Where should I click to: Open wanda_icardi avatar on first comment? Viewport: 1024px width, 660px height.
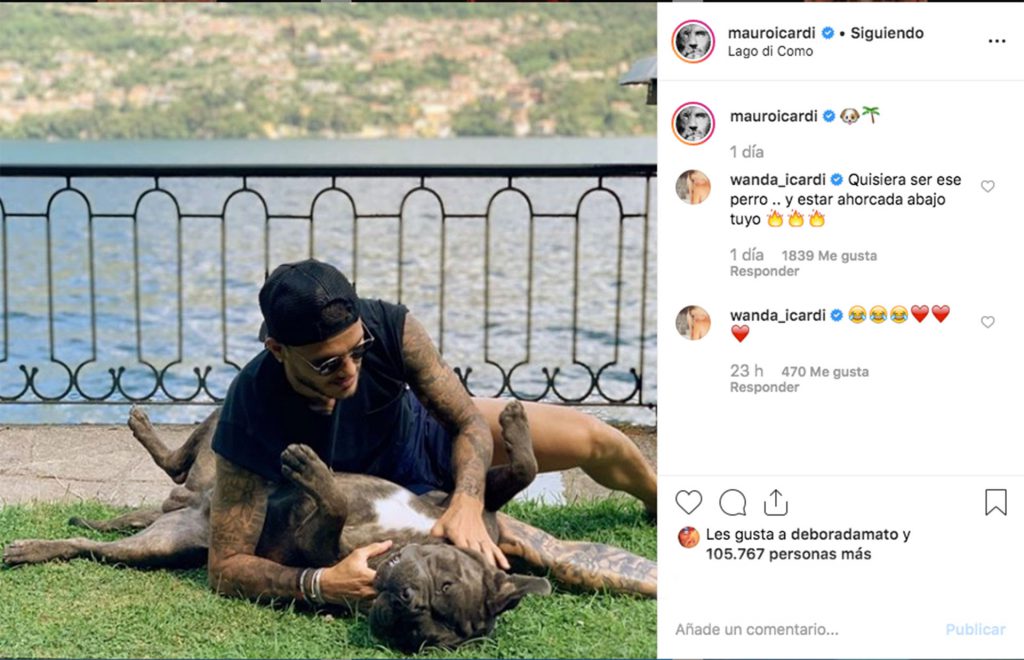click(x=693, y=187)
